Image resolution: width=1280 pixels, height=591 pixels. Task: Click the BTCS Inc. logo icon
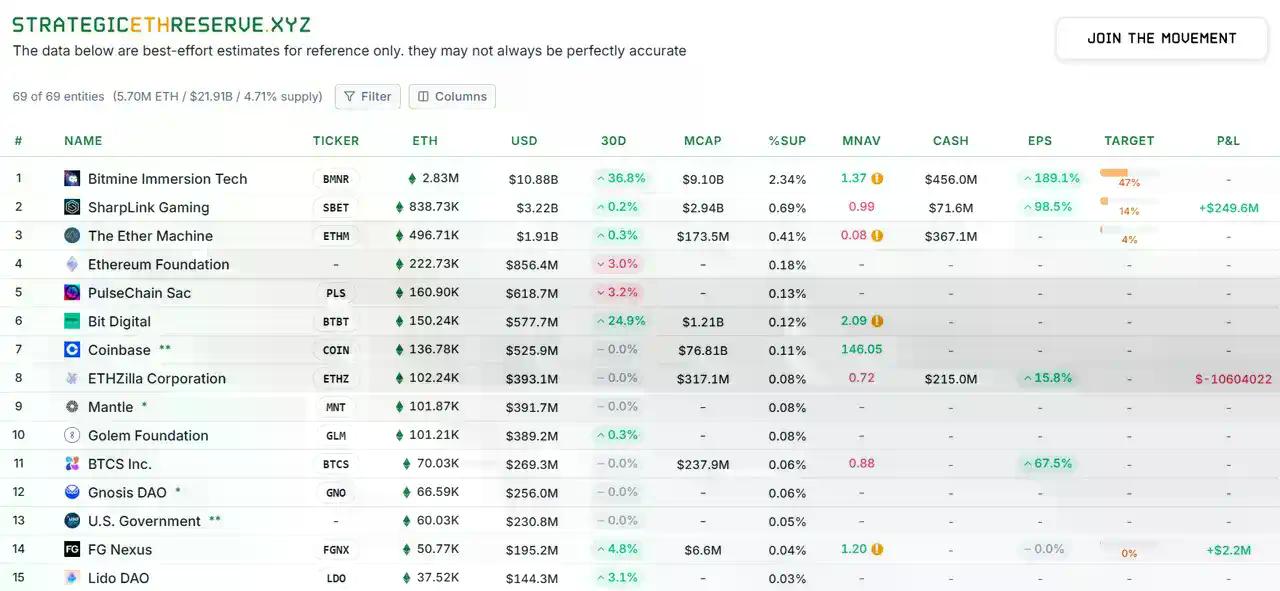72,464
